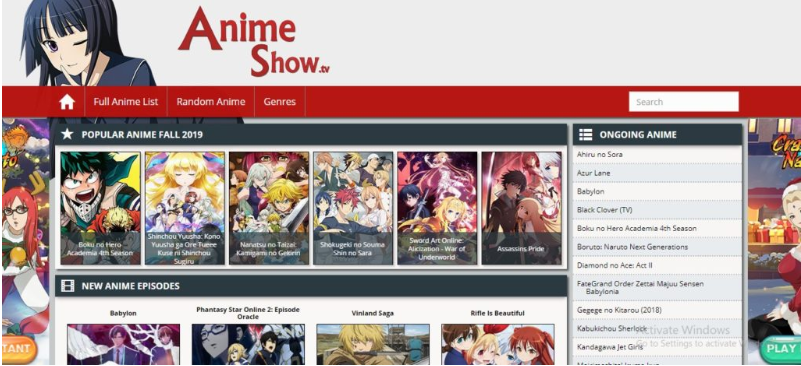Open FateGrand Order Zettai Majuu Sensen Babylonia link
This screenshot has width=801, height=366.
640,287
